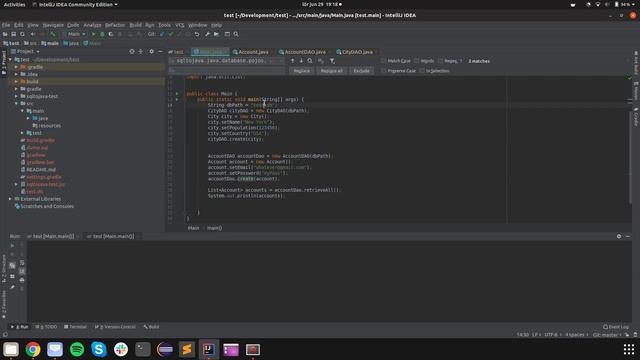The image size is (640, 360).
Task: Go to previous search occurrence arrow
Action: point(292,61)
